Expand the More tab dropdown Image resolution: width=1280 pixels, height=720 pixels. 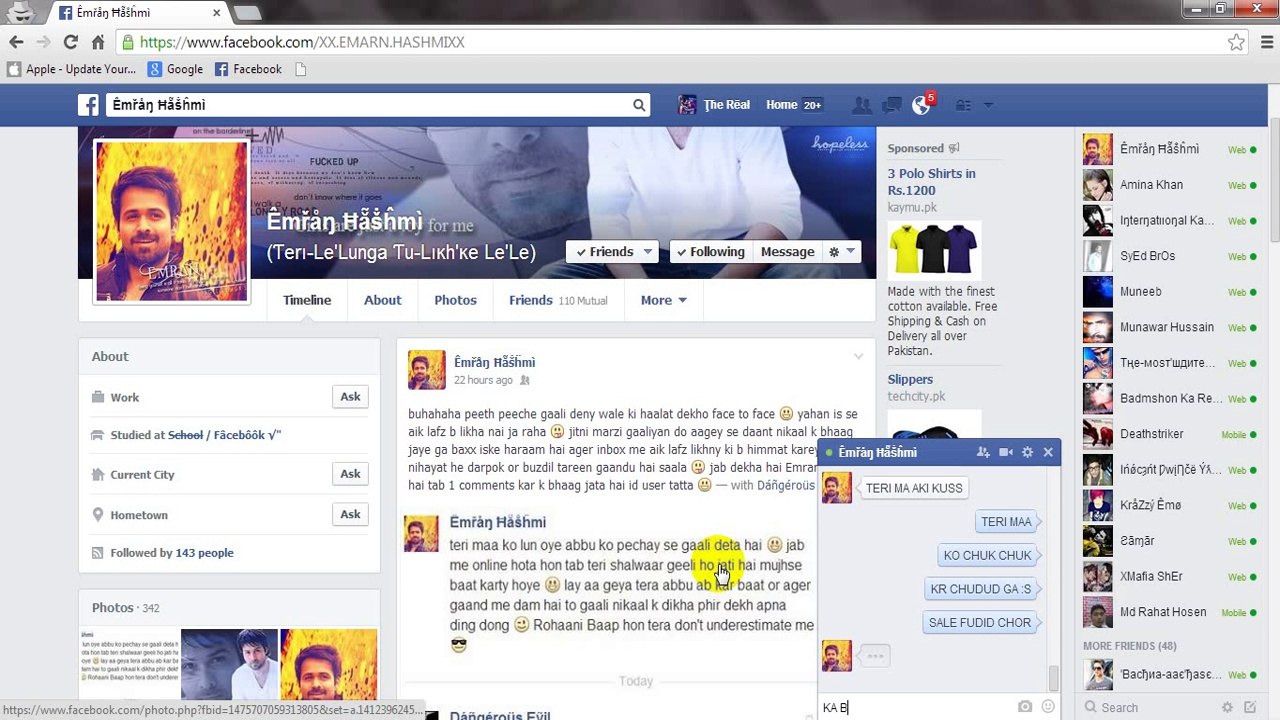[664, 300]
